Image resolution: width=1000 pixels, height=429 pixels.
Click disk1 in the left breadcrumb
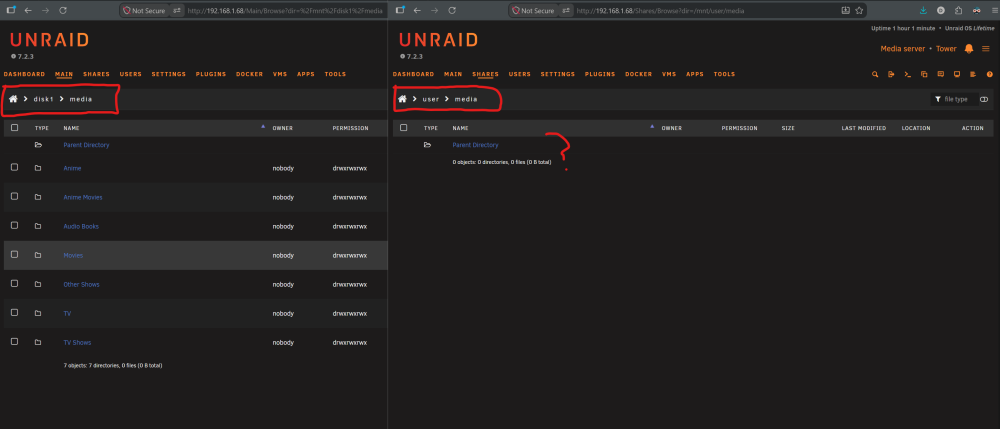click(44, 99)
